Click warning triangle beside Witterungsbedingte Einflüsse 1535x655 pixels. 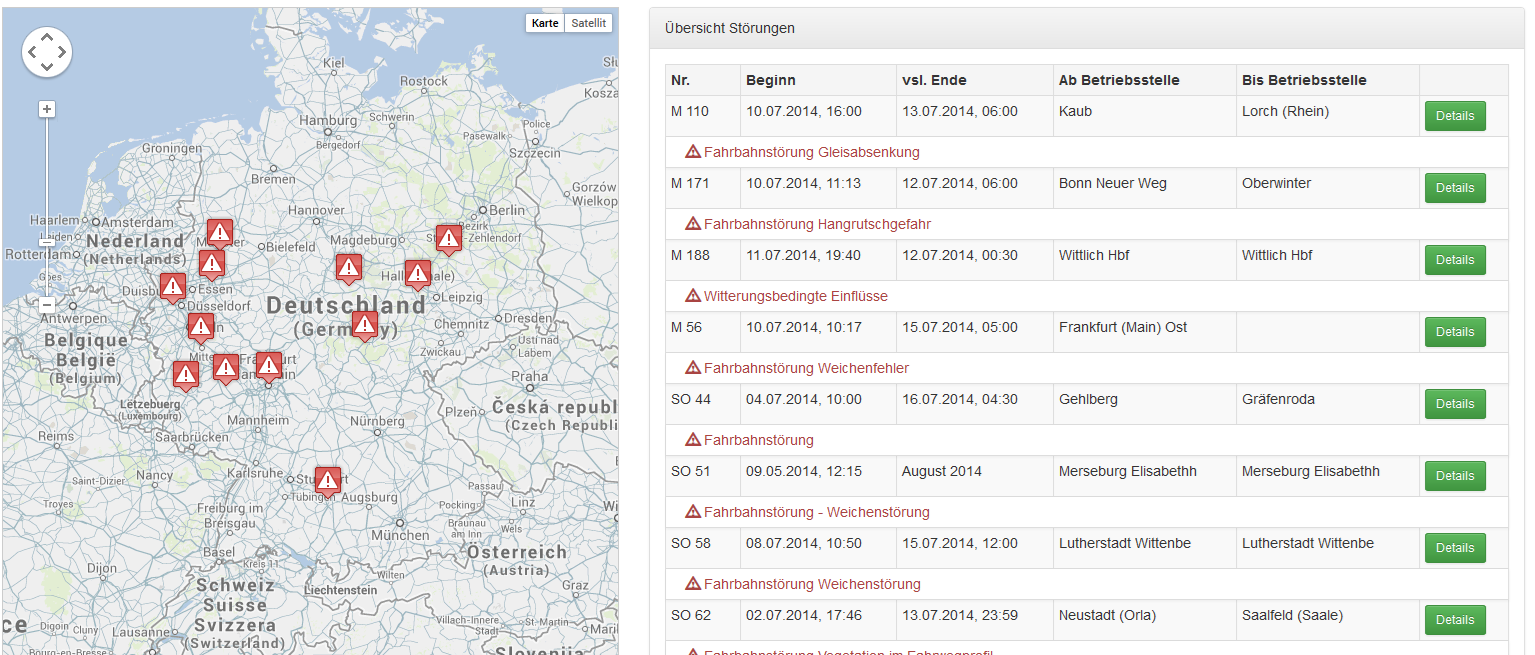click(x=693, y=296)
